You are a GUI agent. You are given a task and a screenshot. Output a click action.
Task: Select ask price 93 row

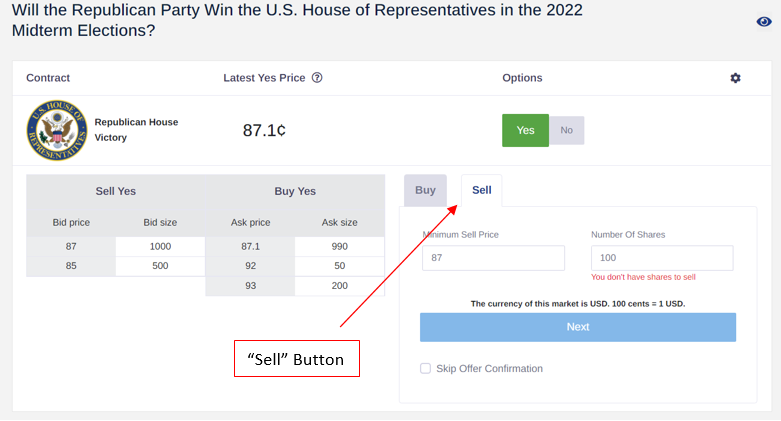[295, 286]
